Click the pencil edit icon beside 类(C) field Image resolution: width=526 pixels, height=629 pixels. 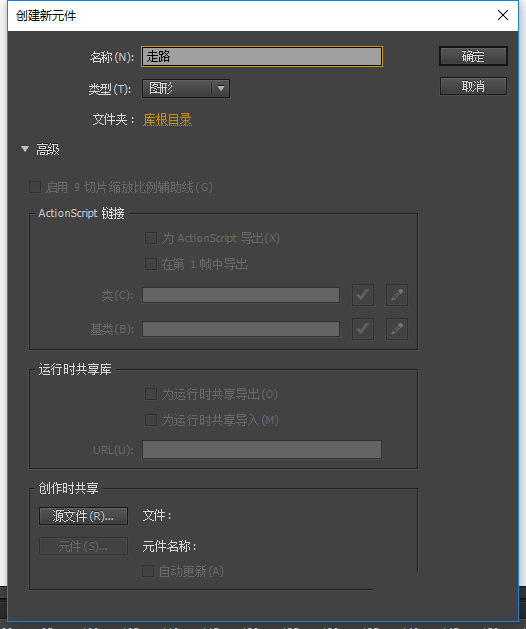pos(397,295)
